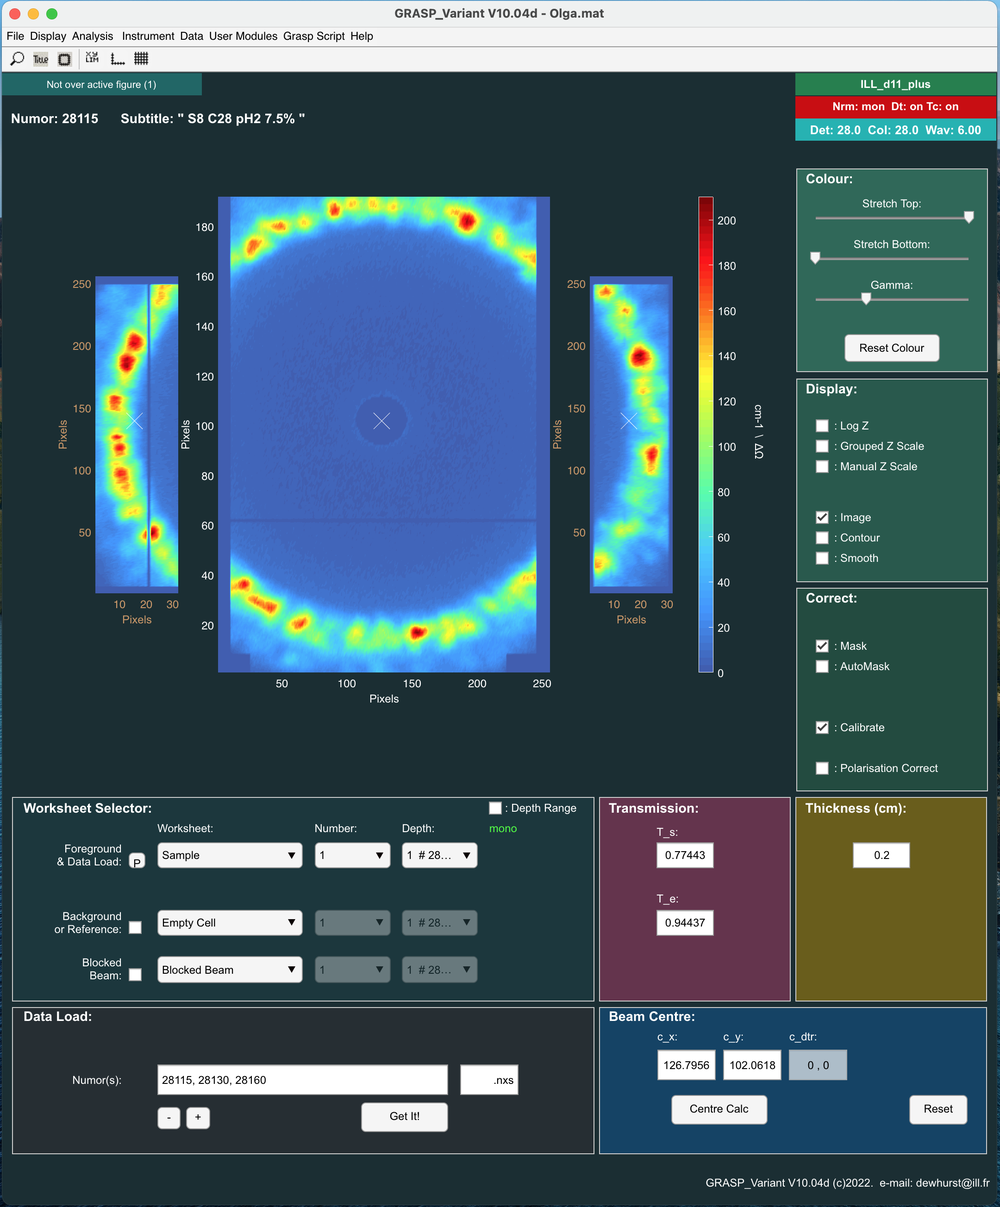Toggle the grid toolbar icon
The image size is (1000, 1207).
[141, 59]
